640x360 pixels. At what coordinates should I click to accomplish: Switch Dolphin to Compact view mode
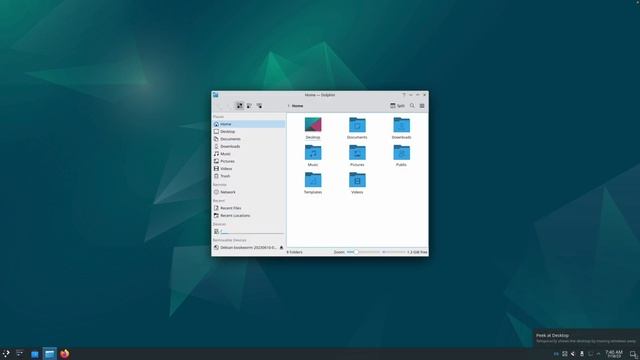coord(249,106)
